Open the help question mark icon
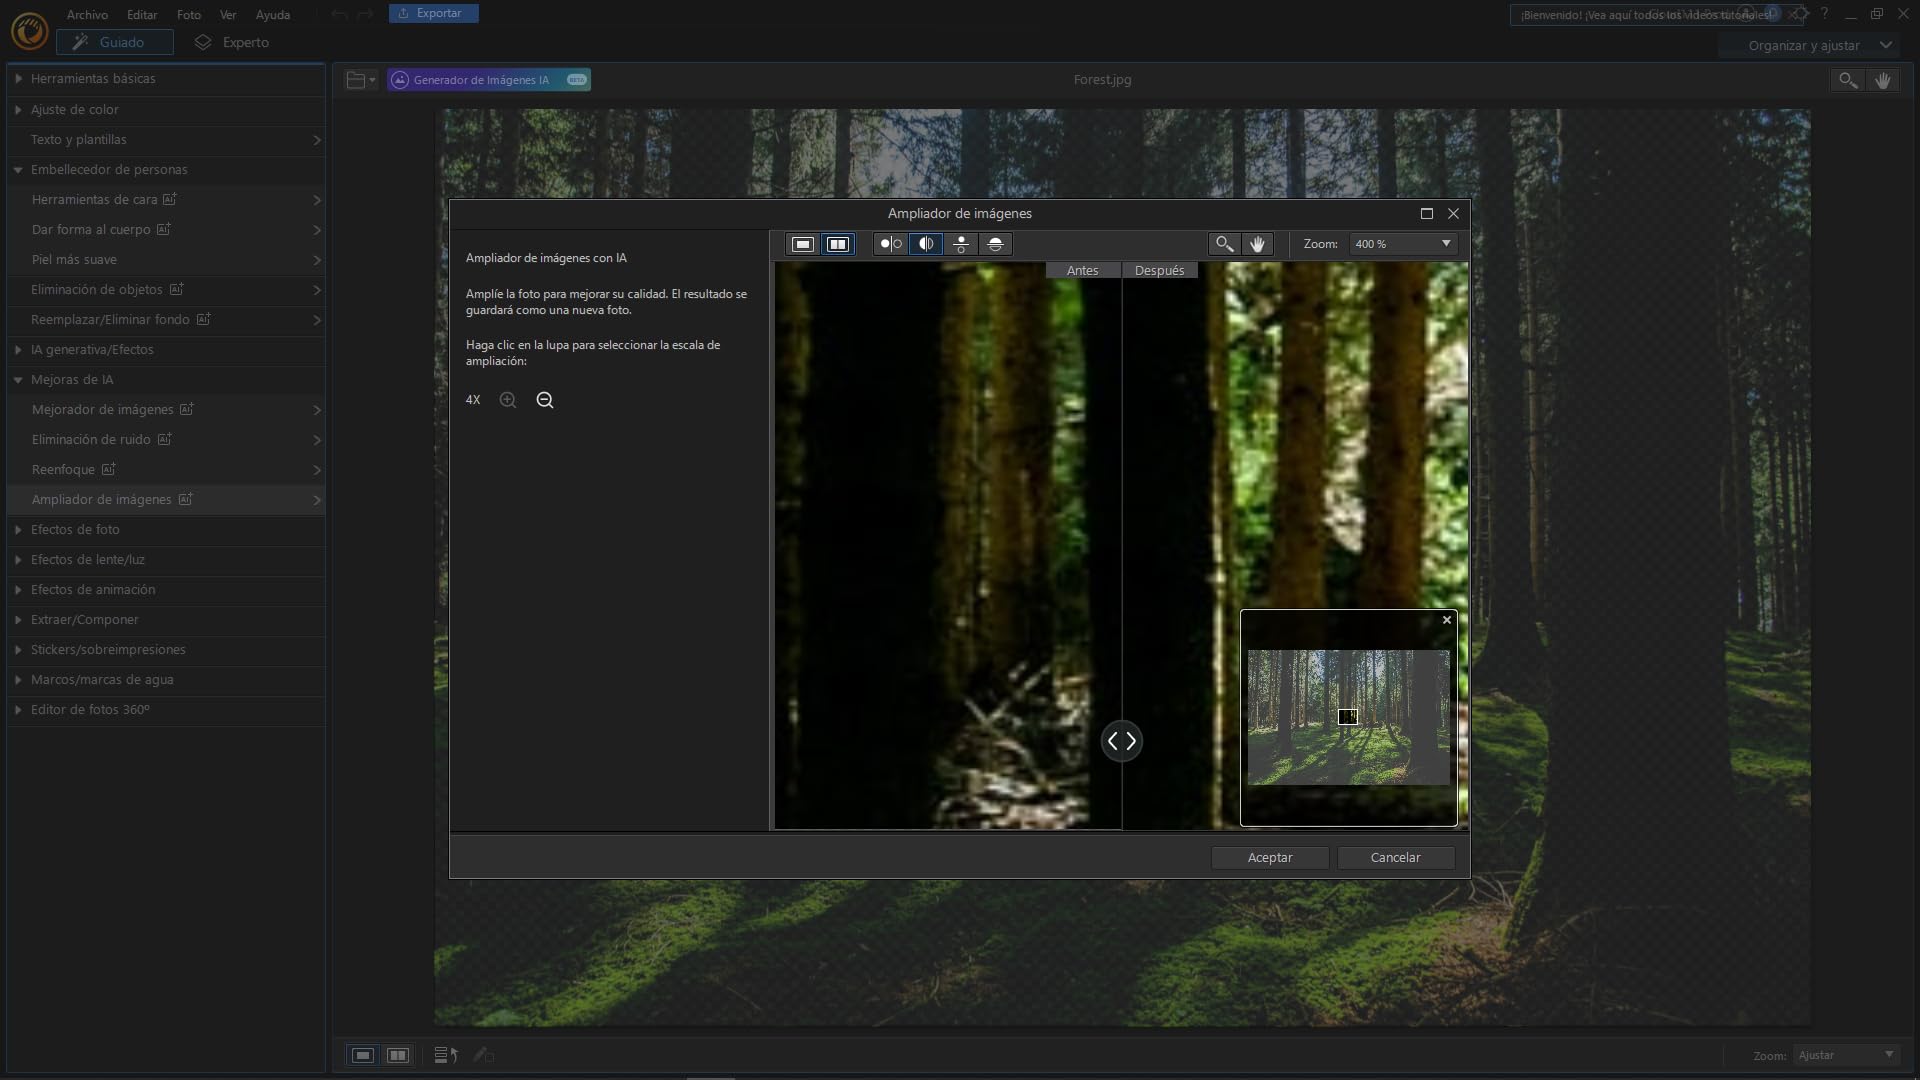Viewport: 1920px width, 1080px height. tap(1824, 14)
